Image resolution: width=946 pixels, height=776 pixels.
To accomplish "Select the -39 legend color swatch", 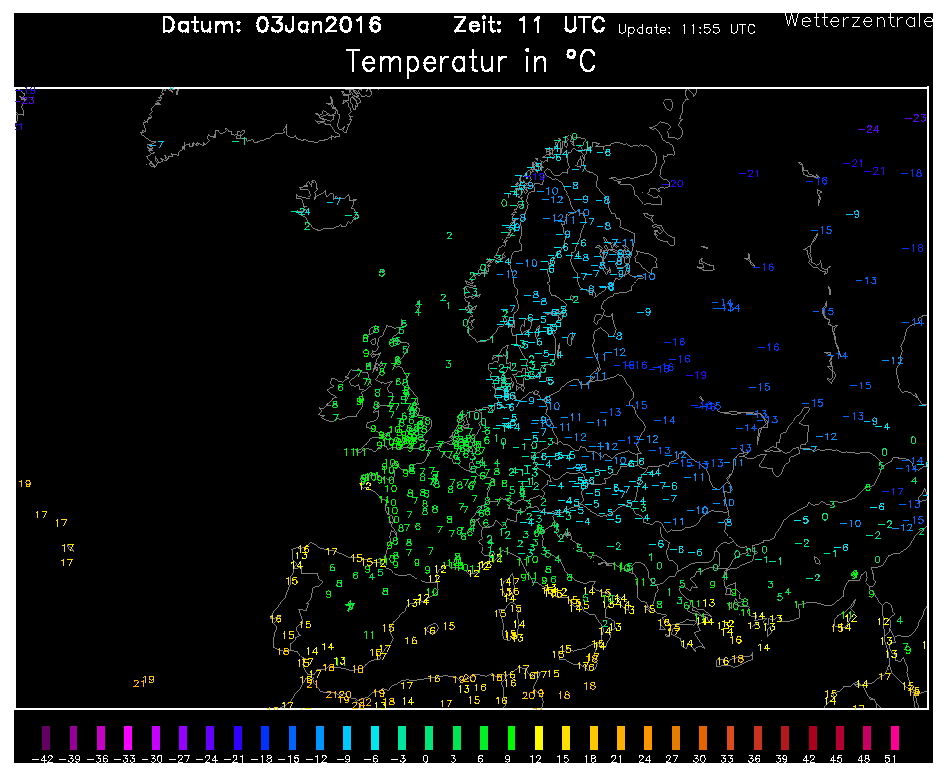I will pyautogui.click(x=74, y=737).
